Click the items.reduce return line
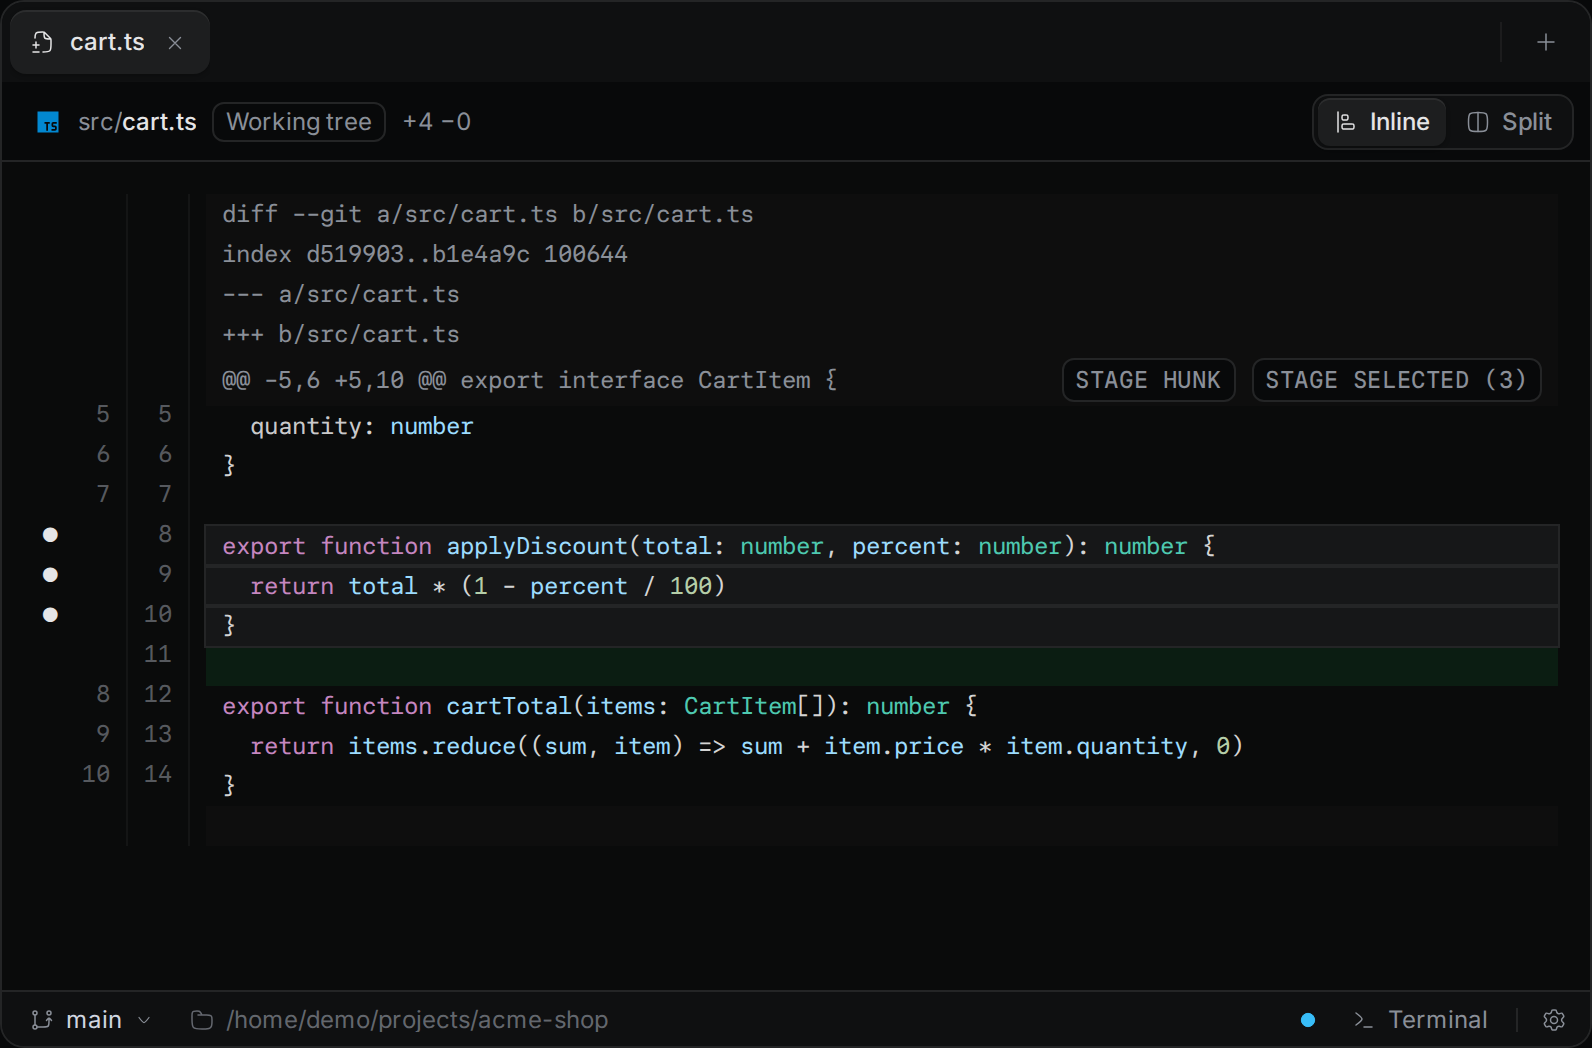This screenshot has height=1048, width=1592. 882,746
